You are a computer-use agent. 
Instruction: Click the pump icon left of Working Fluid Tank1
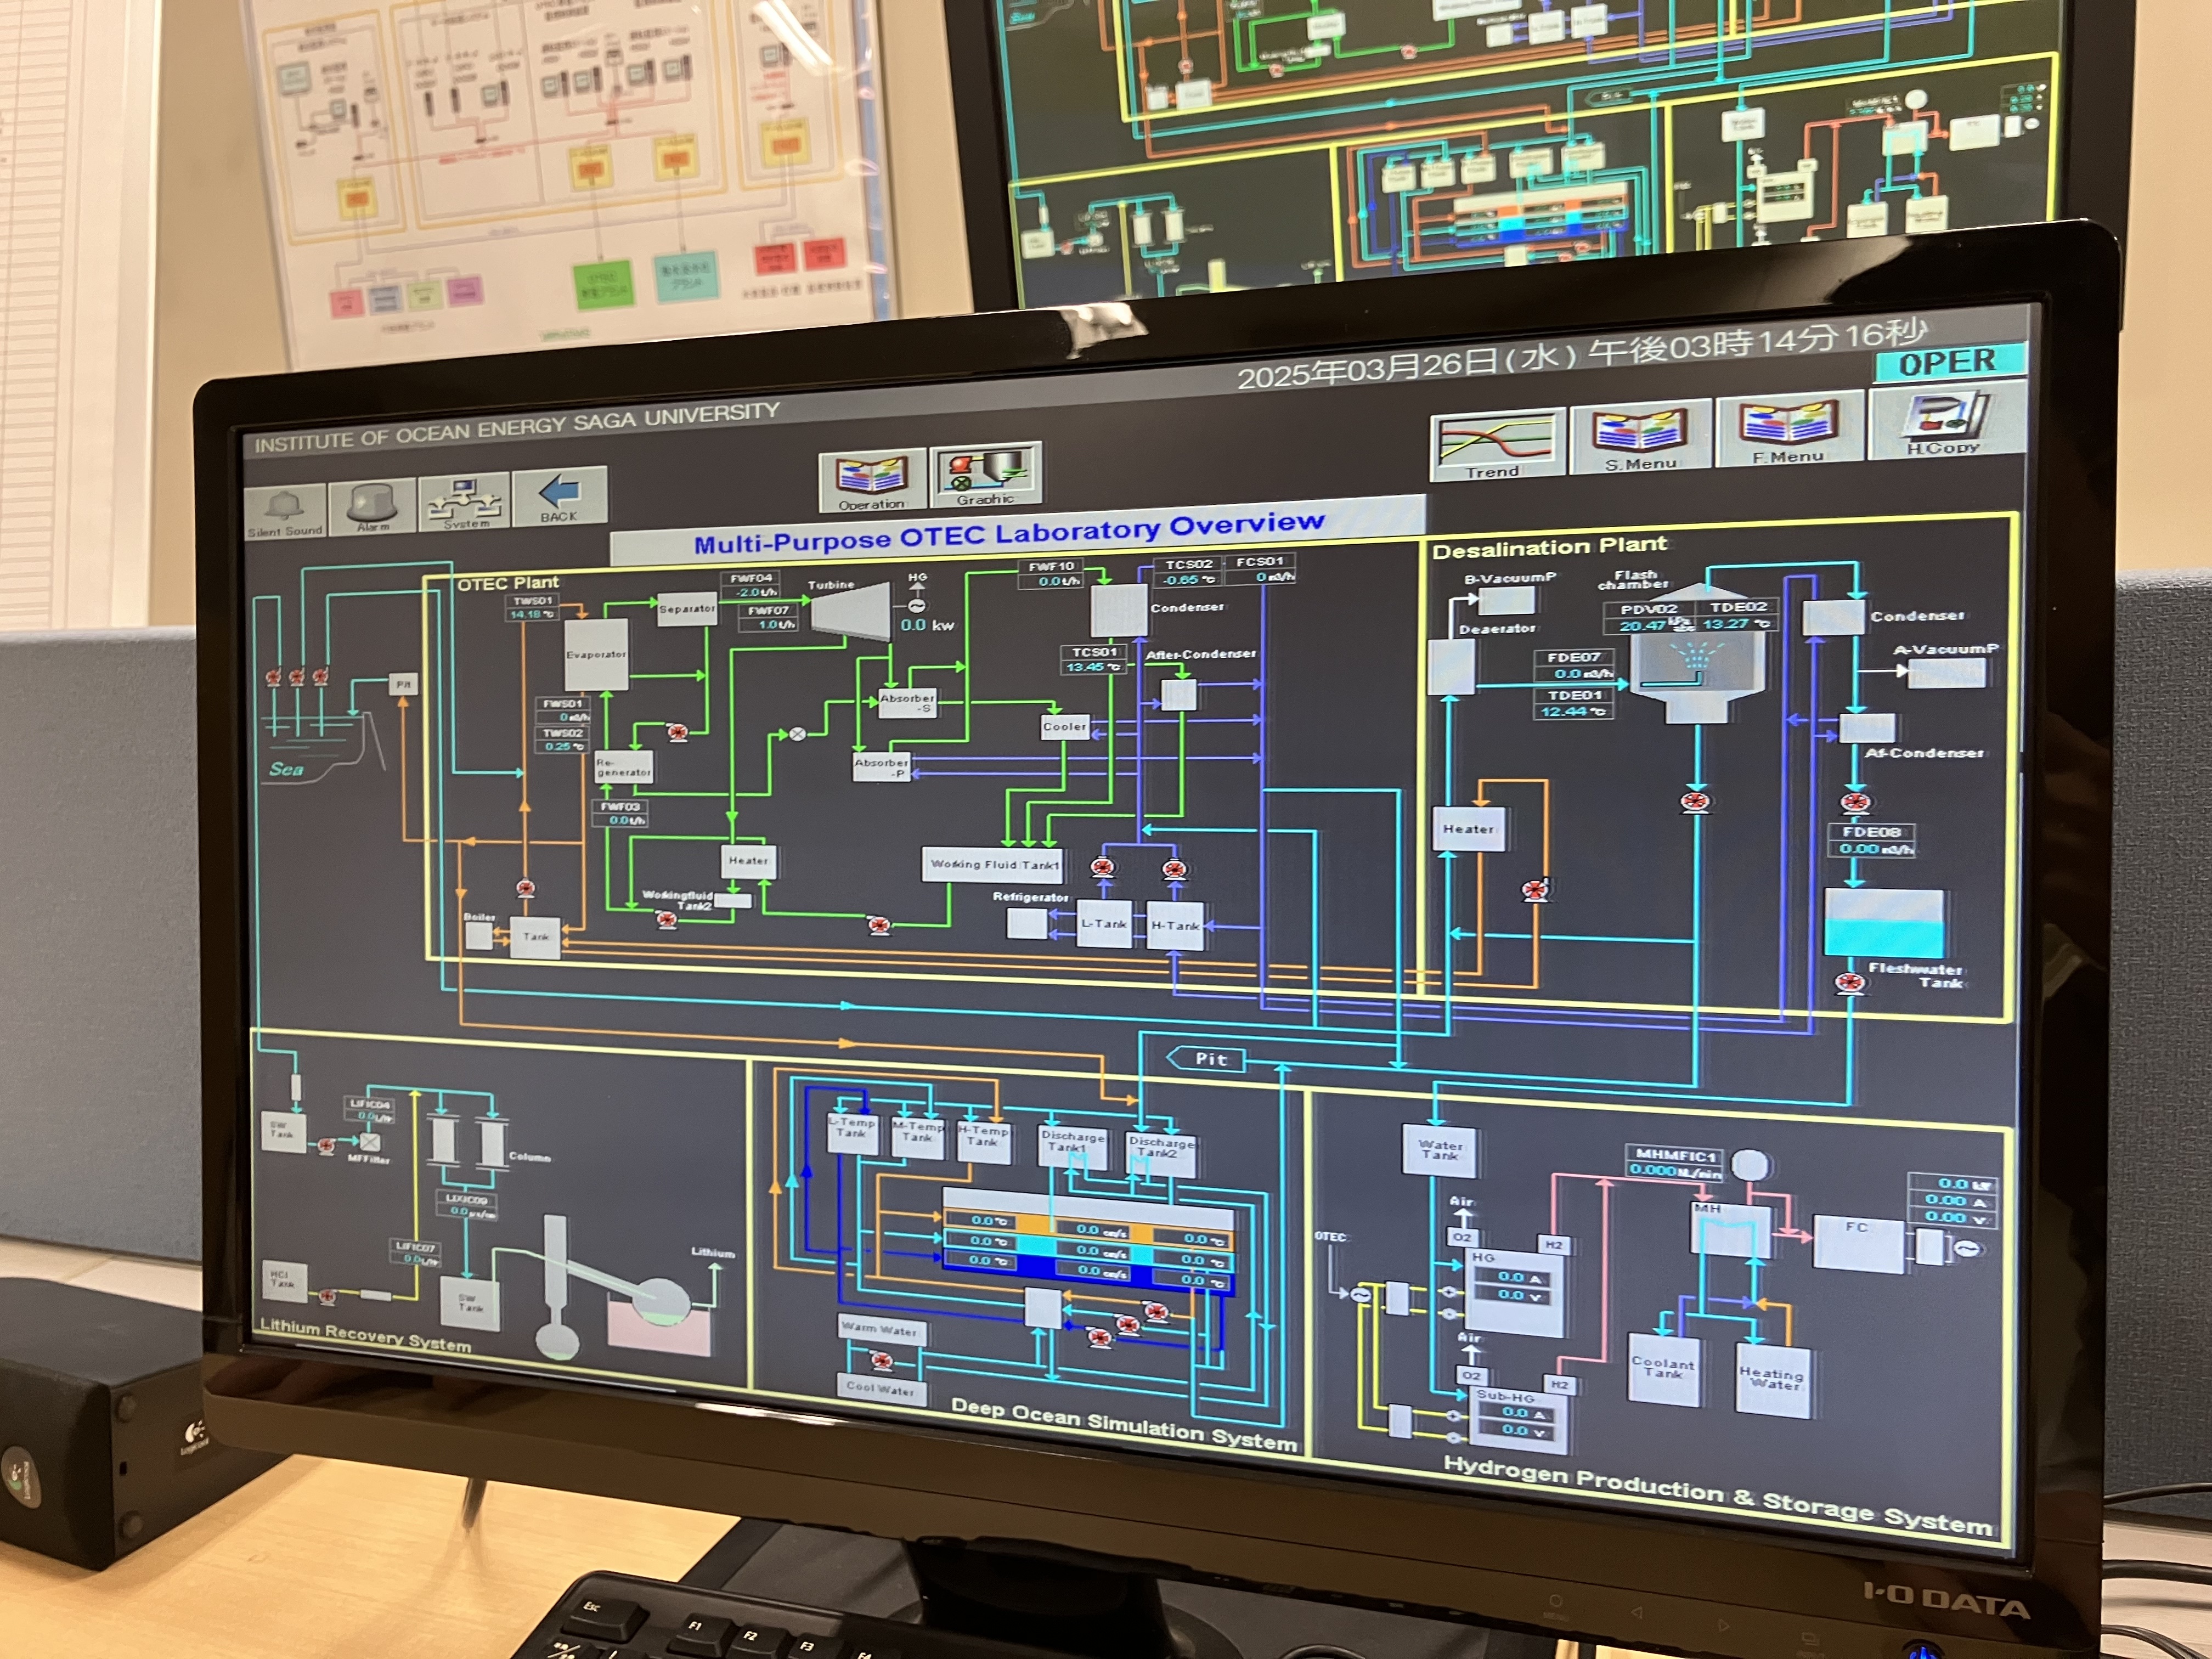pos(879,925)
